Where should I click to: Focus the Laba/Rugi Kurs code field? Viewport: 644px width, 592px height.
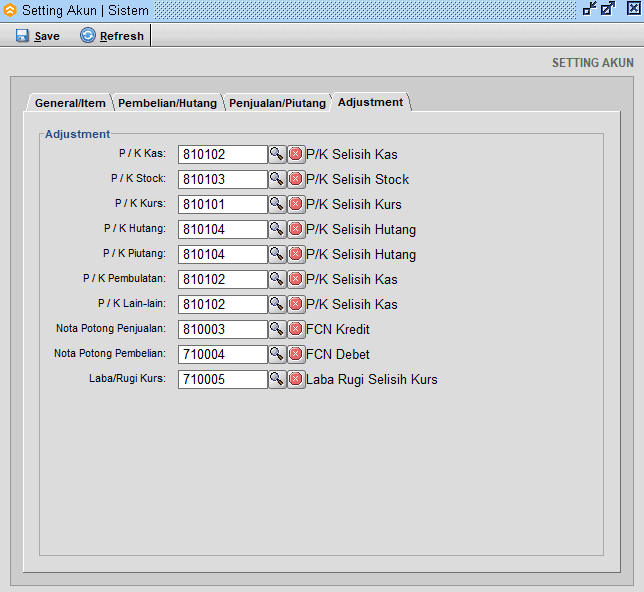point(222,379)
